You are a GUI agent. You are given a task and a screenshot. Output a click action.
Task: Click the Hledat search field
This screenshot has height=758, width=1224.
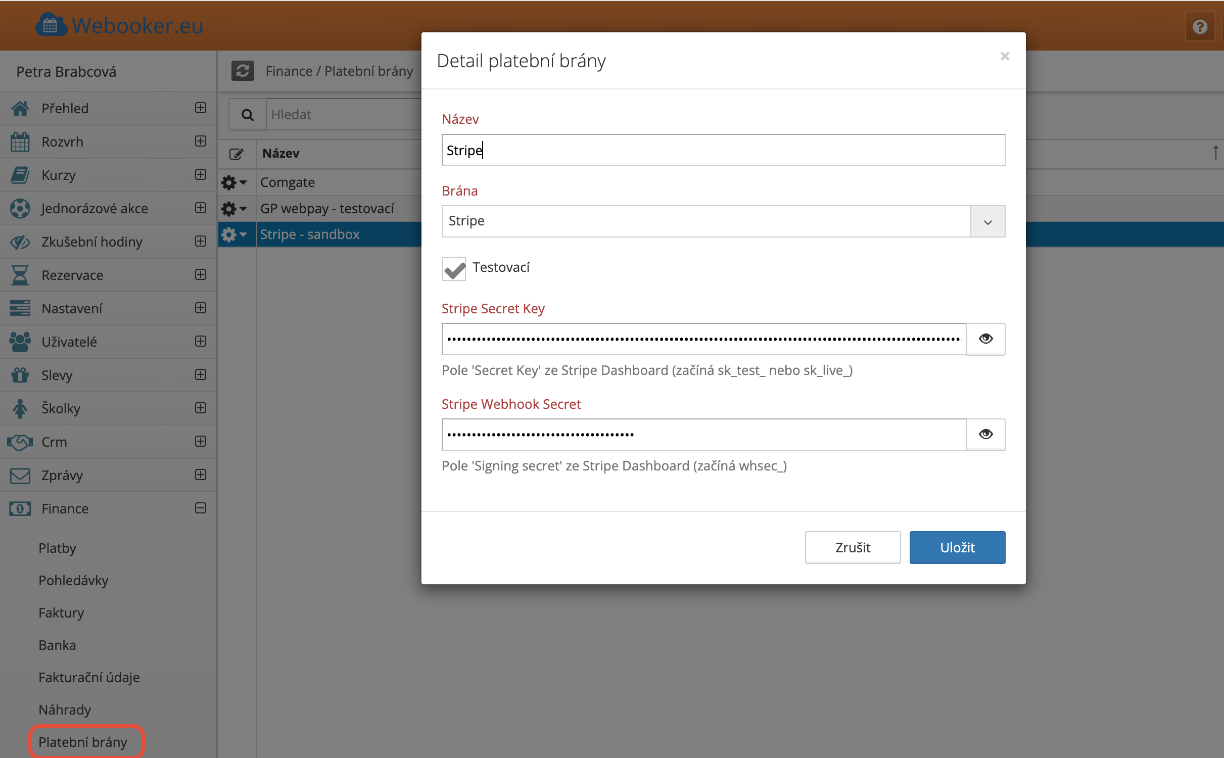(x=343, y=115)
